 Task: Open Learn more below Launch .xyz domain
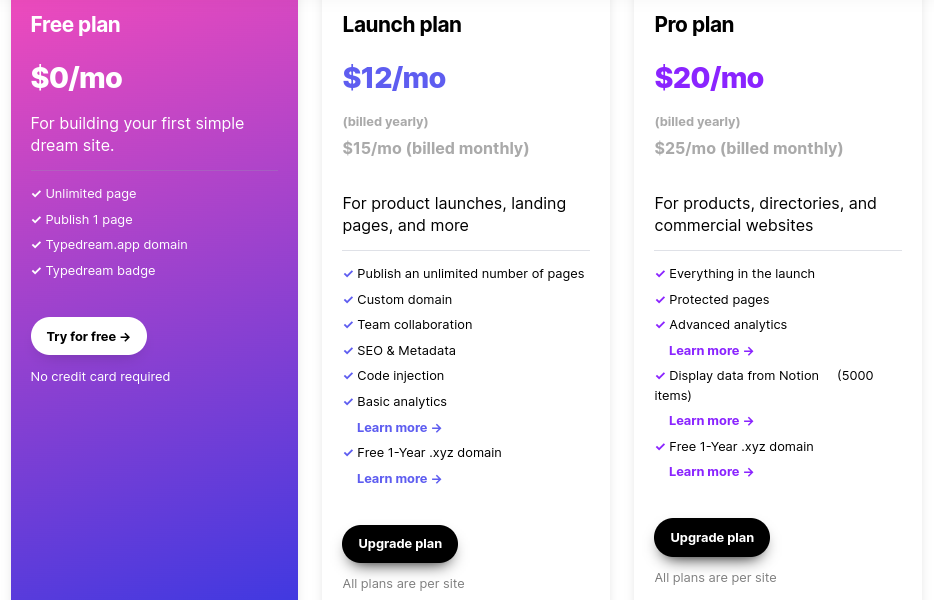[399, 478]
